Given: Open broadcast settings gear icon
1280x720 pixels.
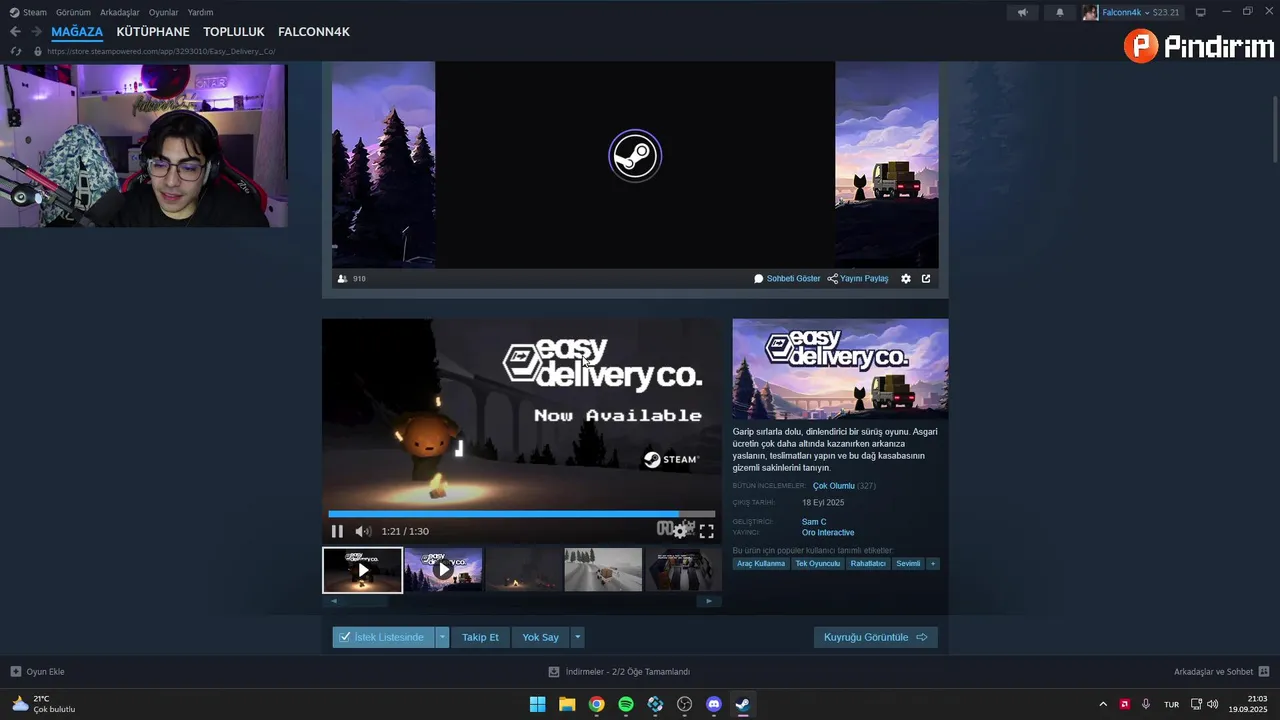Looking at the screenshot, I should point(906,279).
